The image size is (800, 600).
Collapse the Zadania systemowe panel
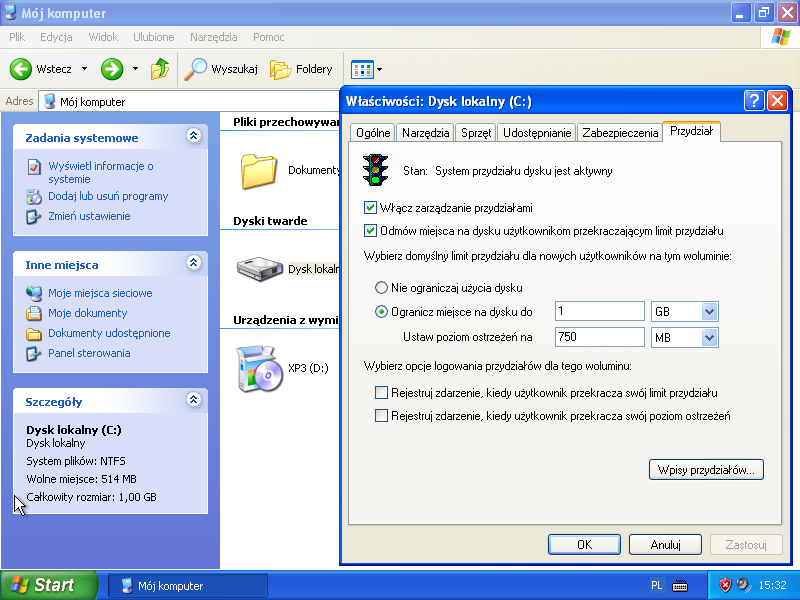click(x=194, y=137)
